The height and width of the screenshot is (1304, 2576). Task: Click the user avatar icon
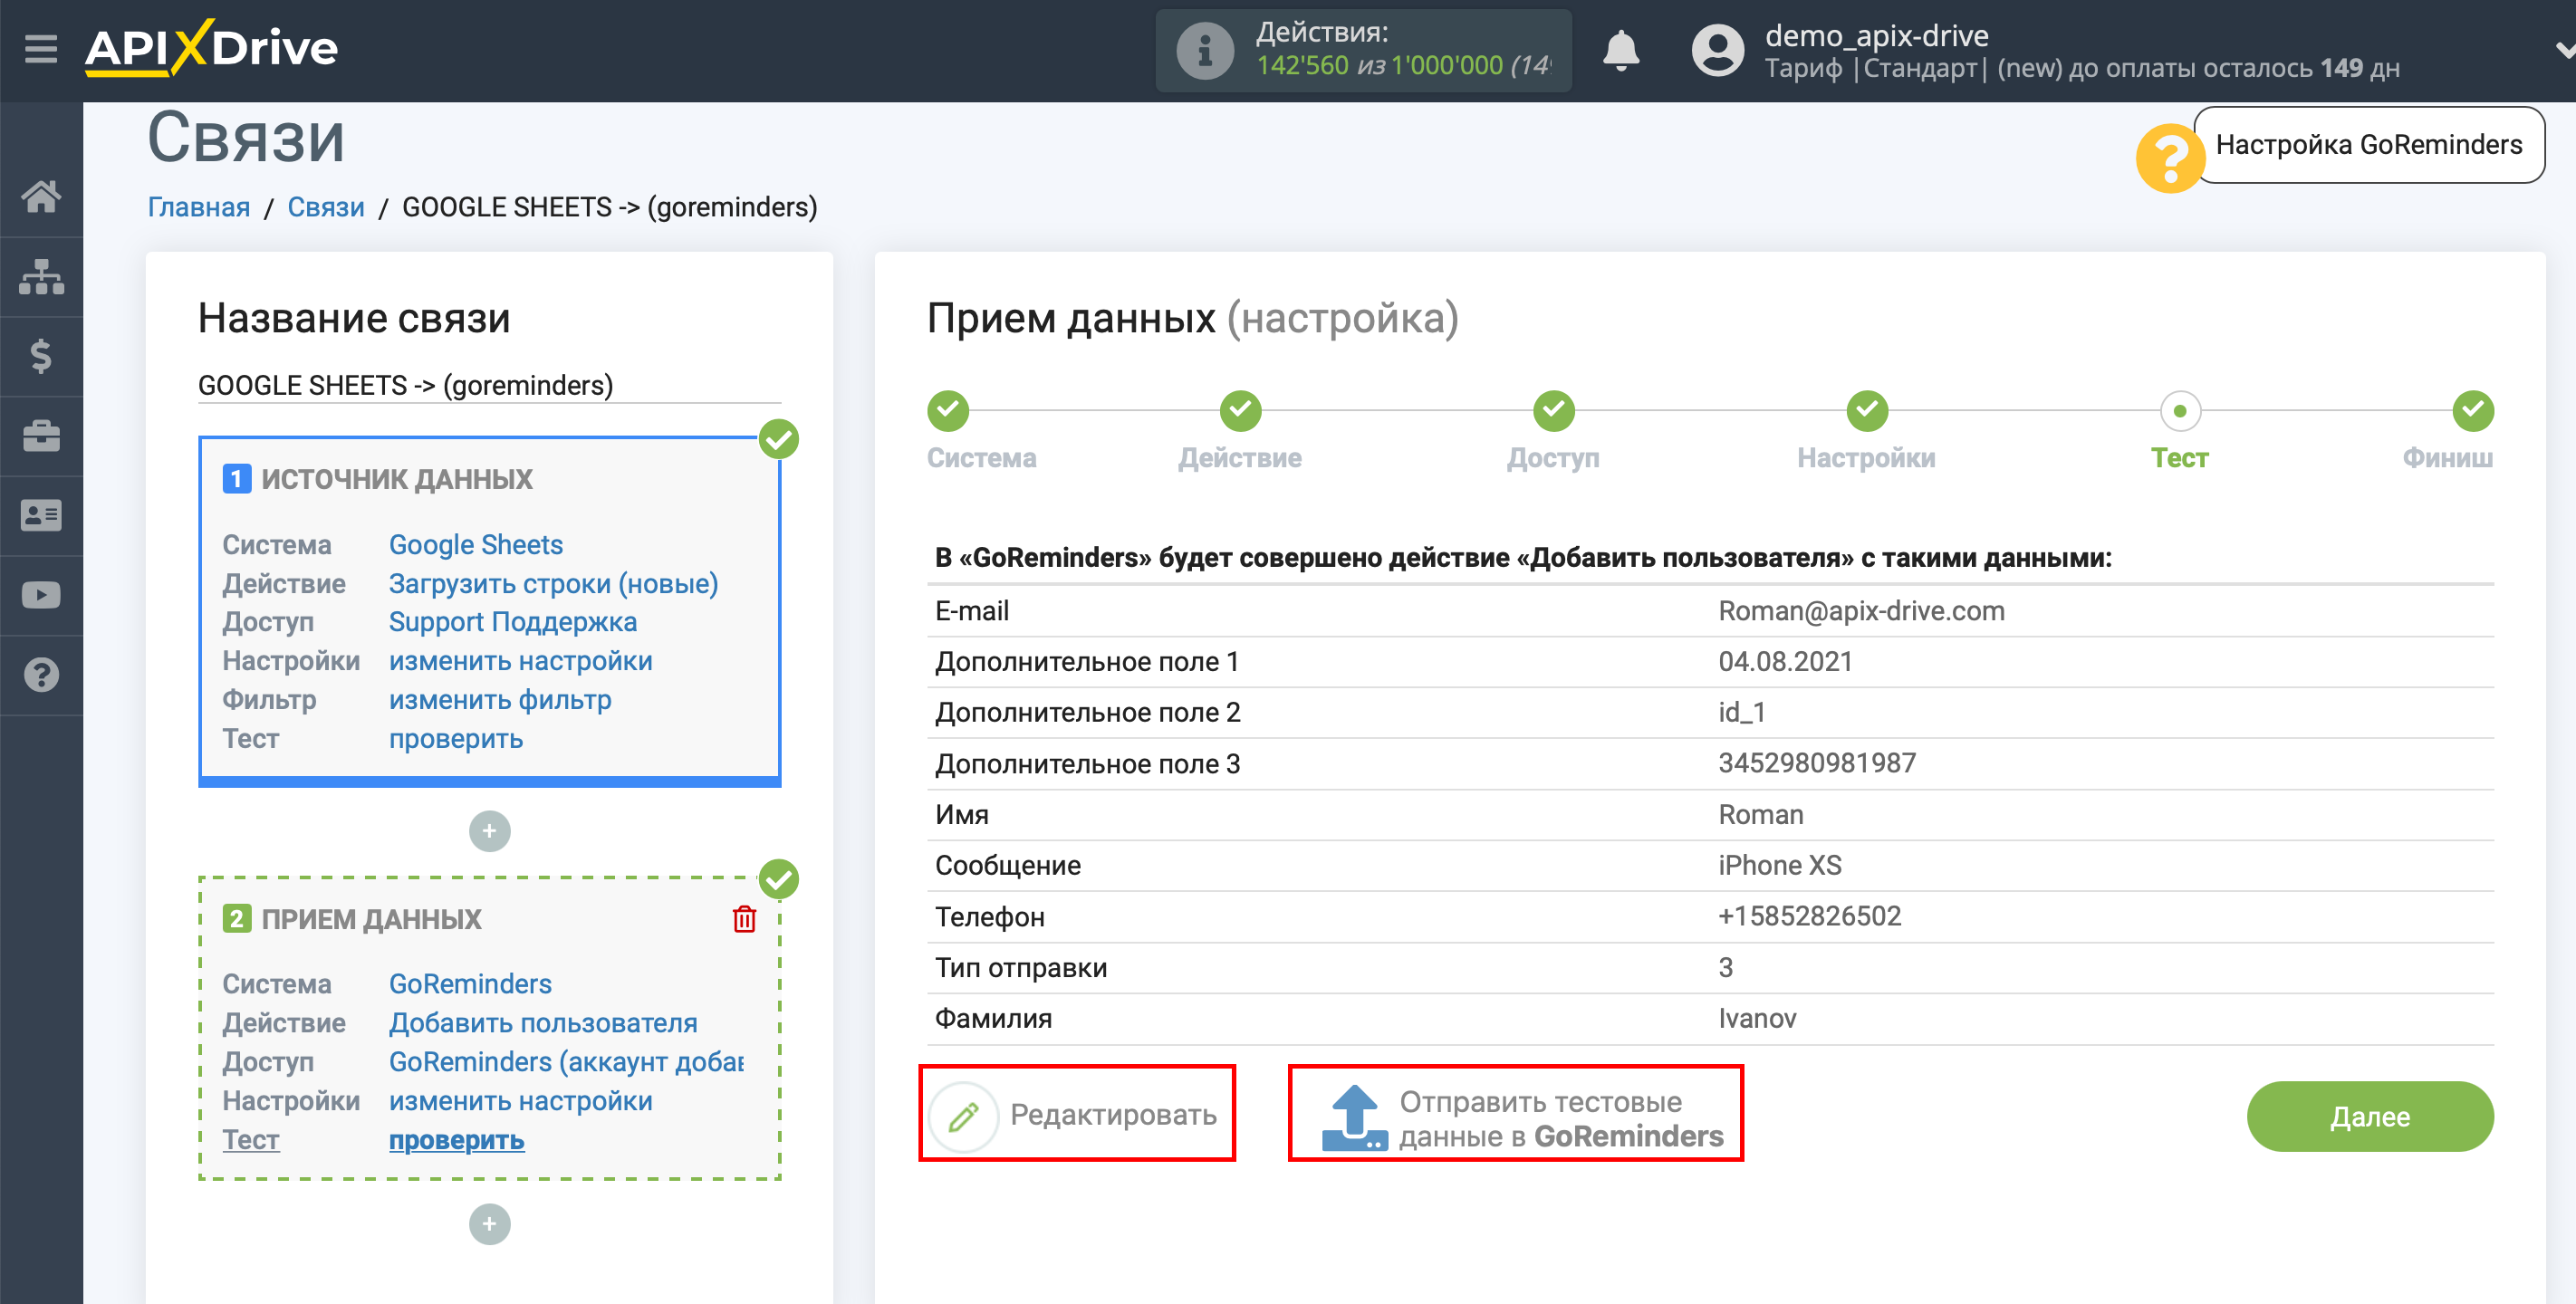[x=1717, y=50]
